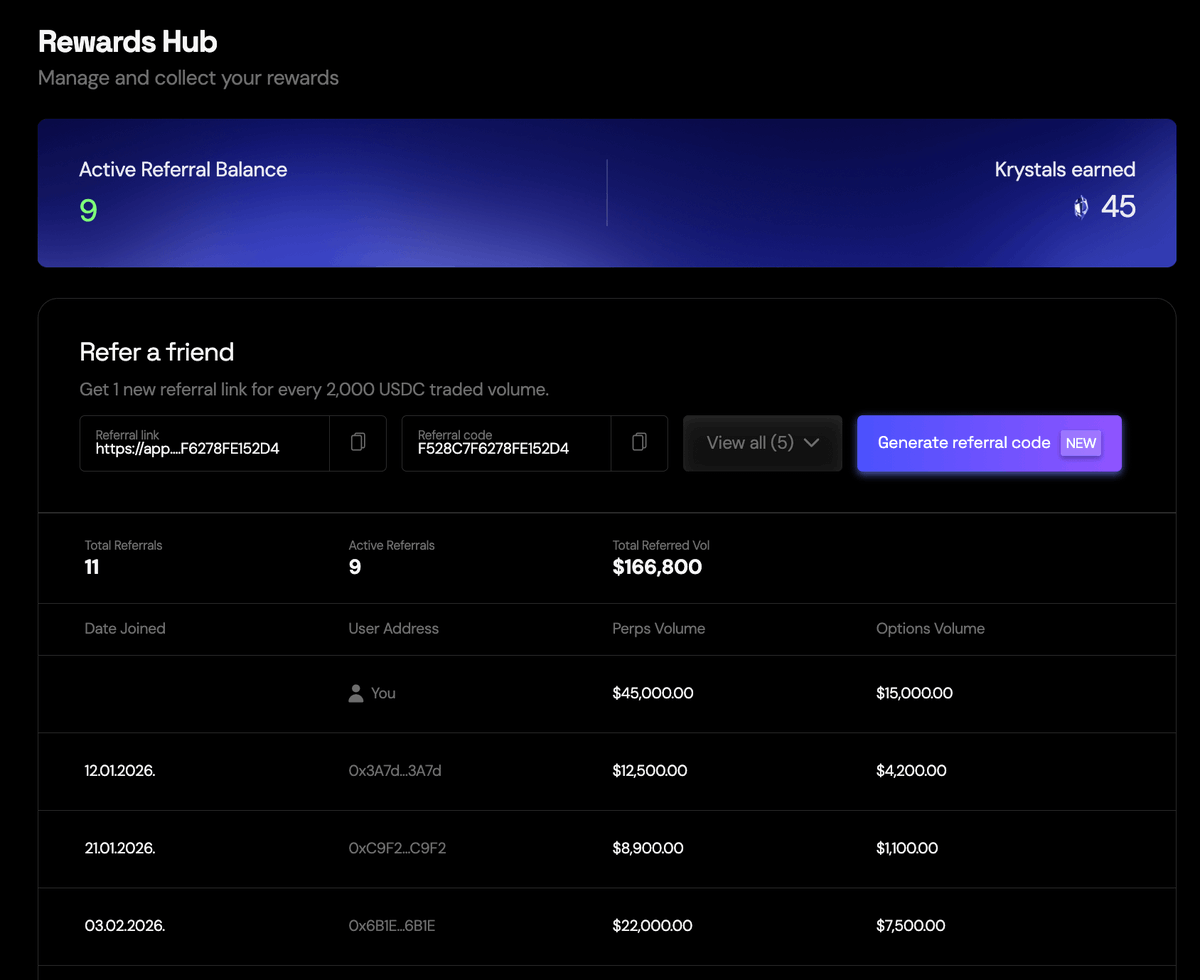The width and height of the screenshot is (1200, 980).
Task: Click perps volume $8,900.00
Action: [648, 848]
